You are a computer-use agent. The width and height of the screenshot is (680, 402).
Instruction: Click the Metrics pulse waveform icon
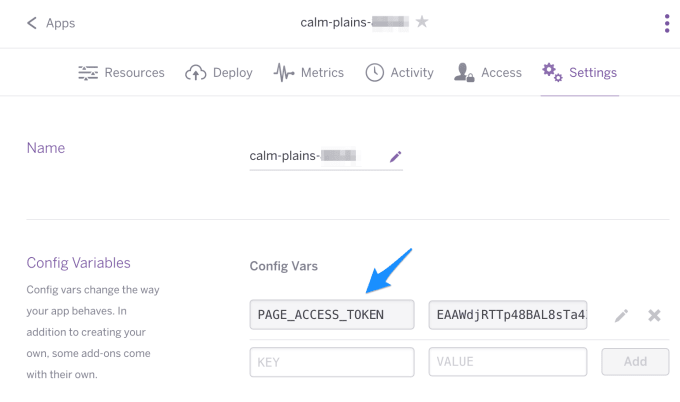coord(284,72)
